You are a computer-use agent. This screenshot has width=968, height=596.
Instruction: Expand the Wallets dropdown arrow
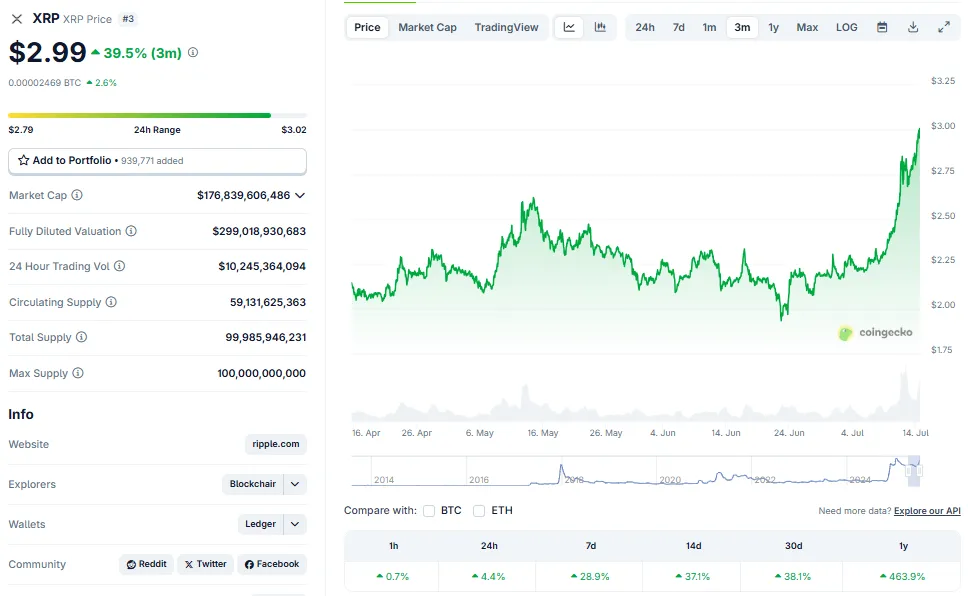click(295, 524)
